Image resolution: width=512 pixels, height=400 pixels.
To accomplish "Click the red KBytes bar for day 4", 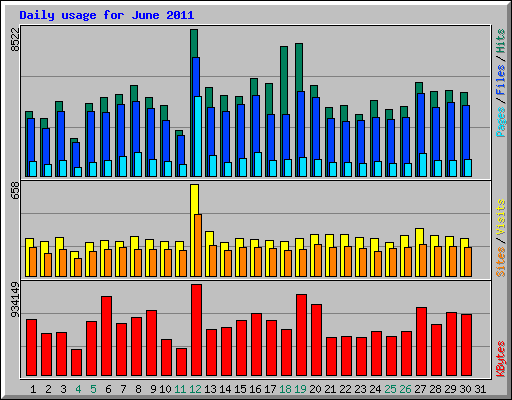I will pos(76,363).
